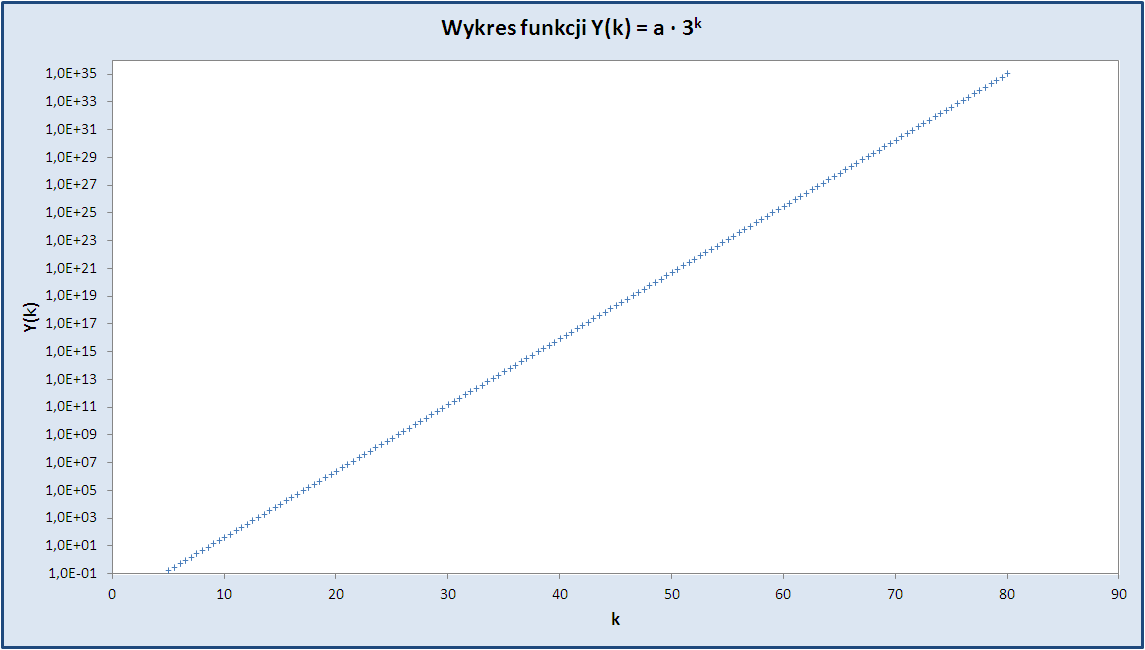Click x-axis label 80
This screenshot has width=1145, height=650.
[1007, 595]
